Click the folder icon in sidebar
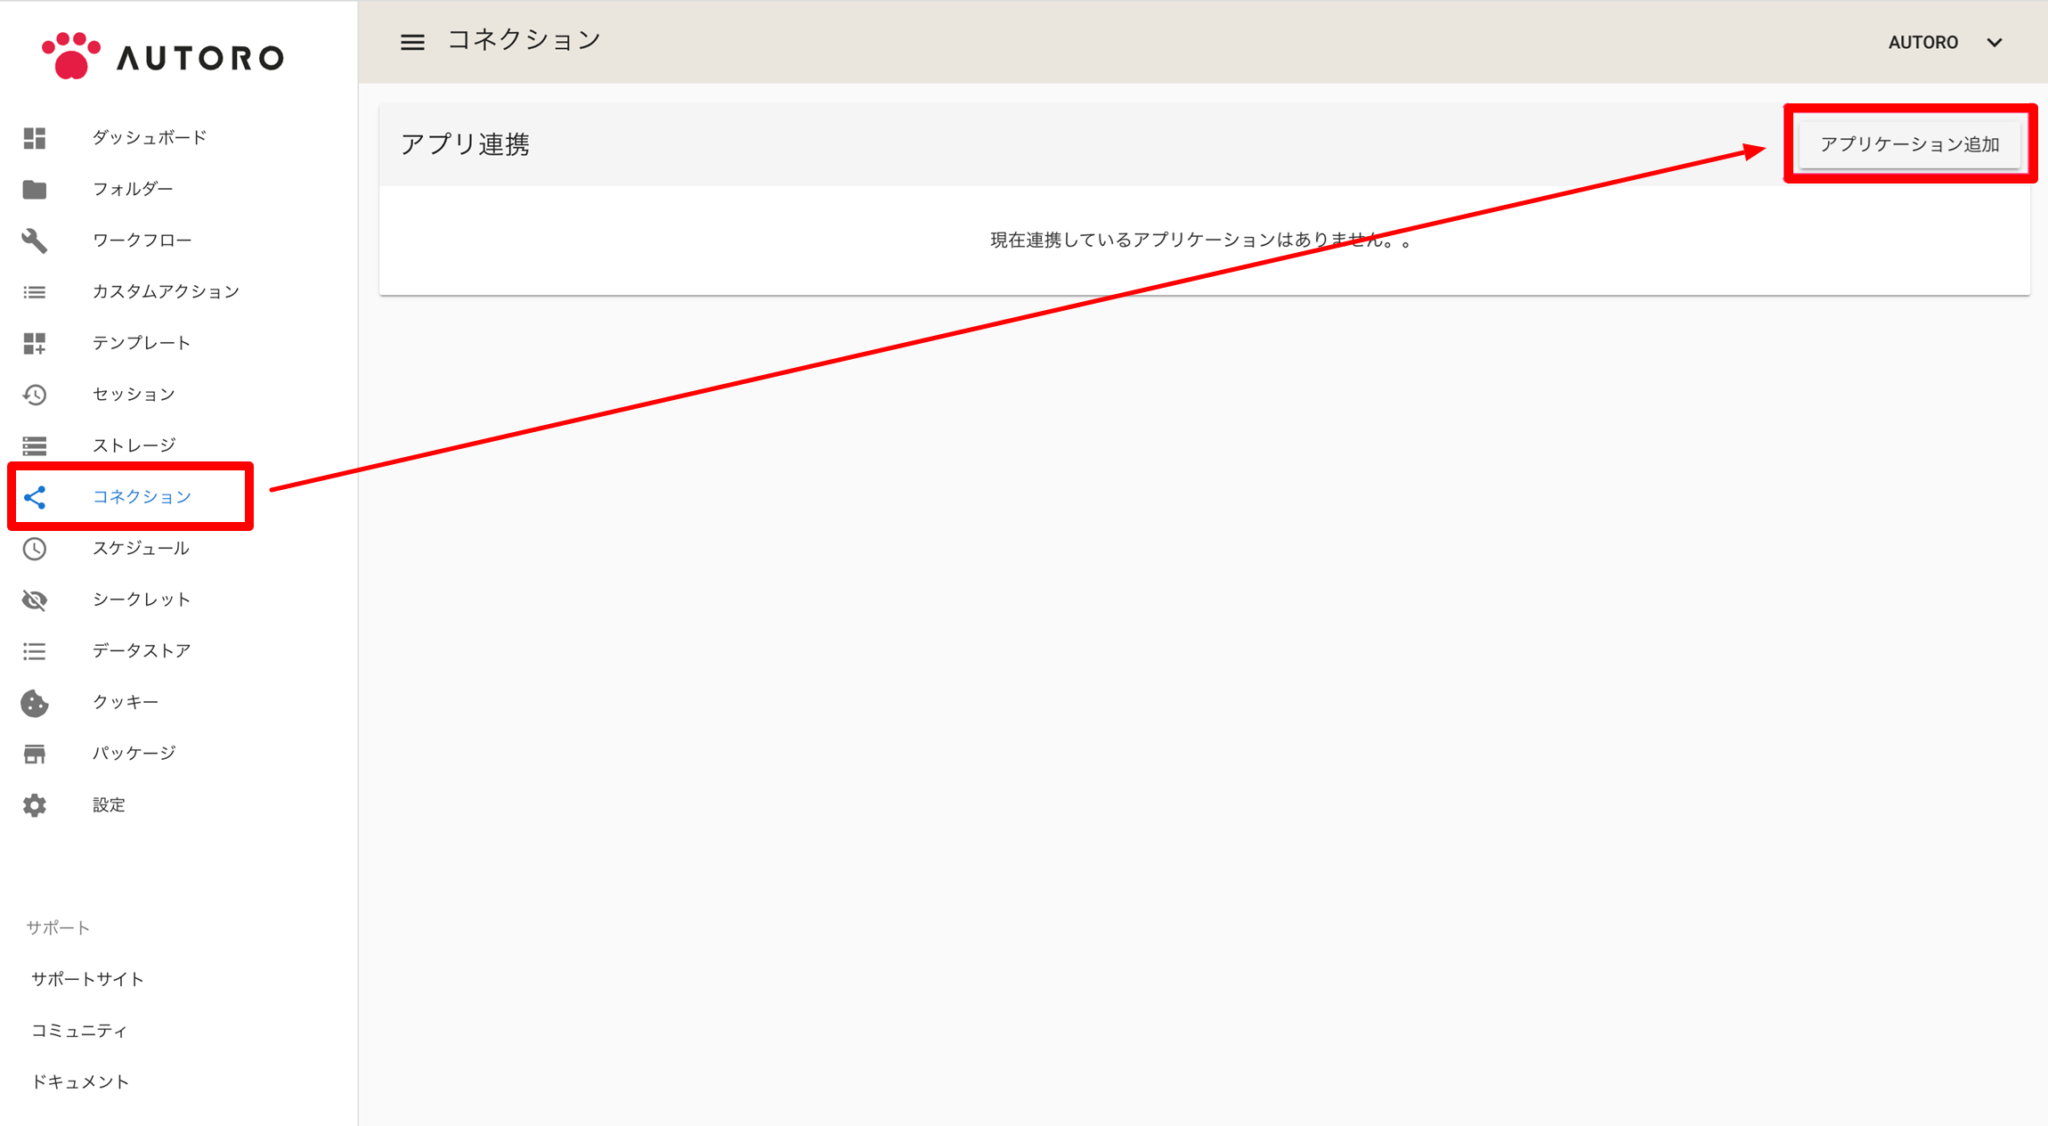This screenshot has height=1126, width=2048. pos(35,189)
